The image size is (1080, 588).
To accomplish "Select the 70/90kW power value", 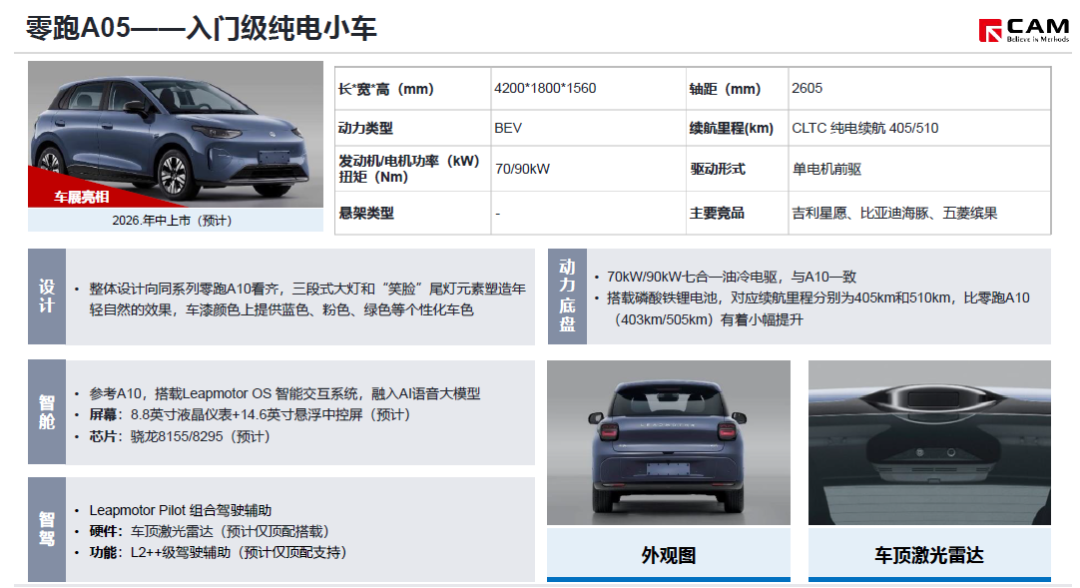I will pyautogui.click(x=522, y=169).
